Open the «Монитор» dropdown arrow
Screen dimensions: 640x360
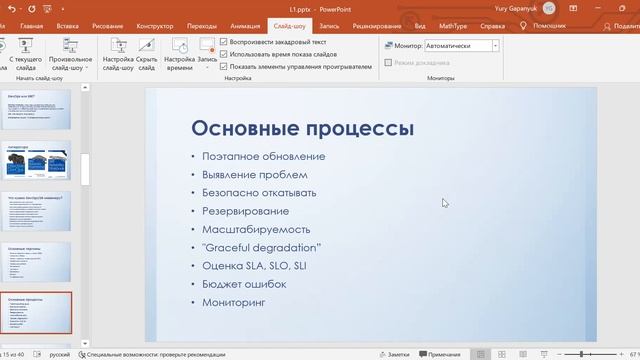495,46
